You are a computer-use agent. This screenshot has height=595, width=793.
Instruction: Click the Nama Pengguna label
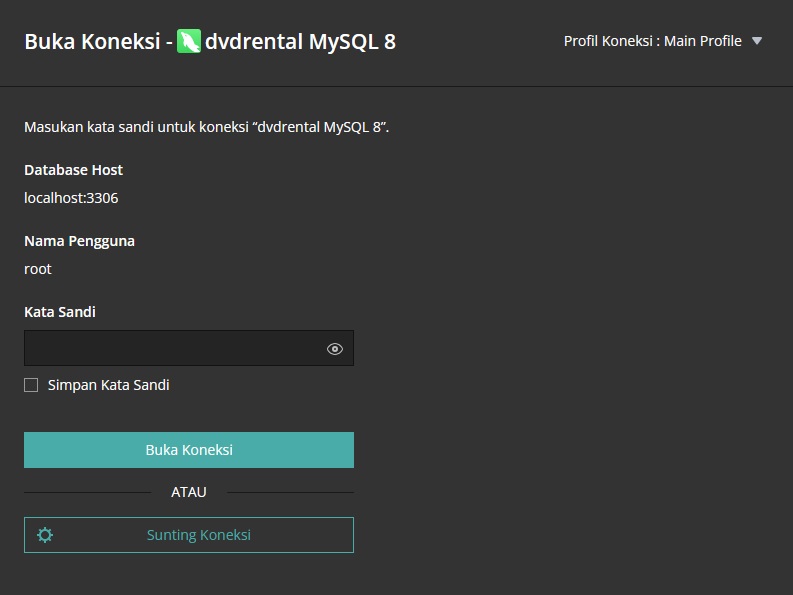click(79, 241)
